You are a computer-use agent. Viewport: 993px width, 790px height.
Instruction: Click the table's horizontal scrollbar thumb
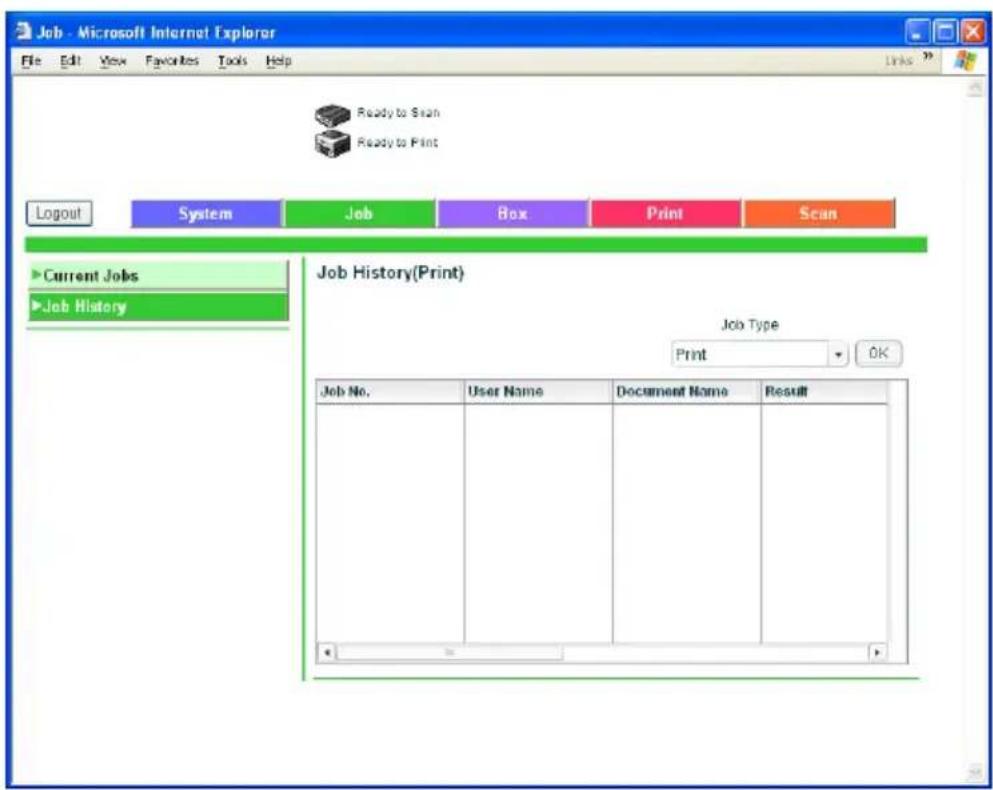pyautogui.click(x=450, y=652)
